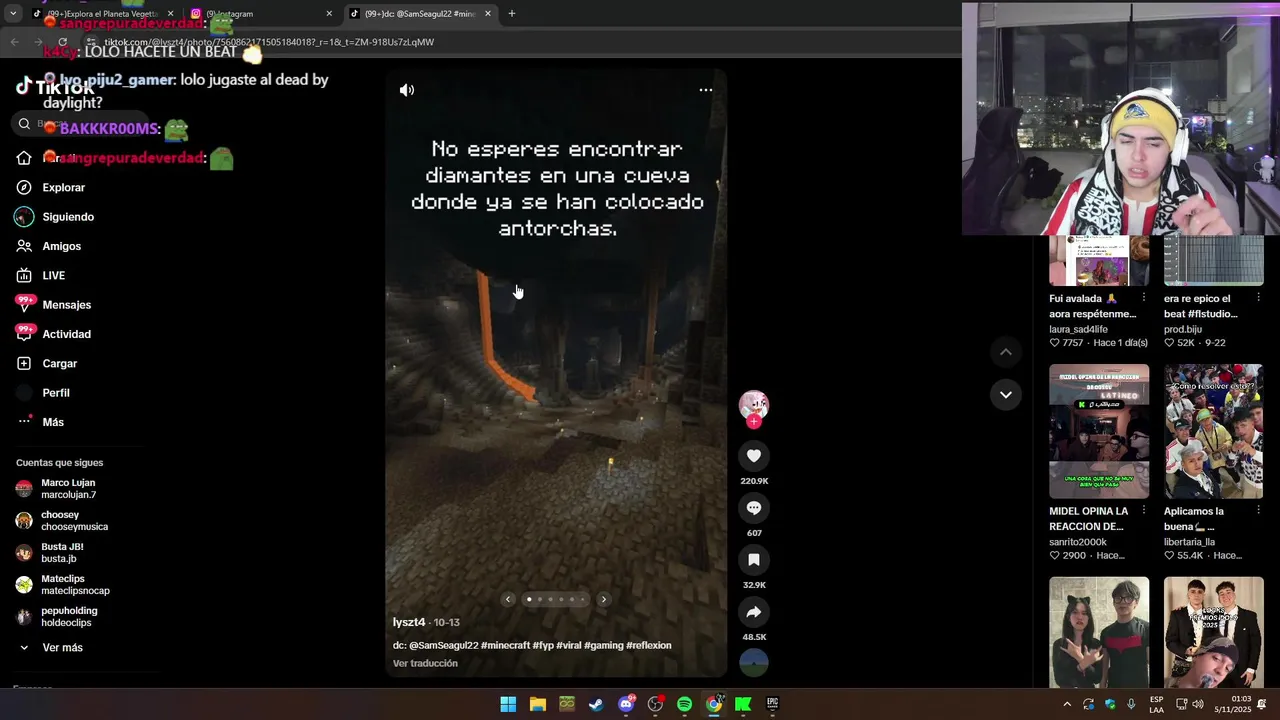Open volume control in system tray
This screenshot has width=1280, height=720.
pyautogui.click(x=1198, y=705)
